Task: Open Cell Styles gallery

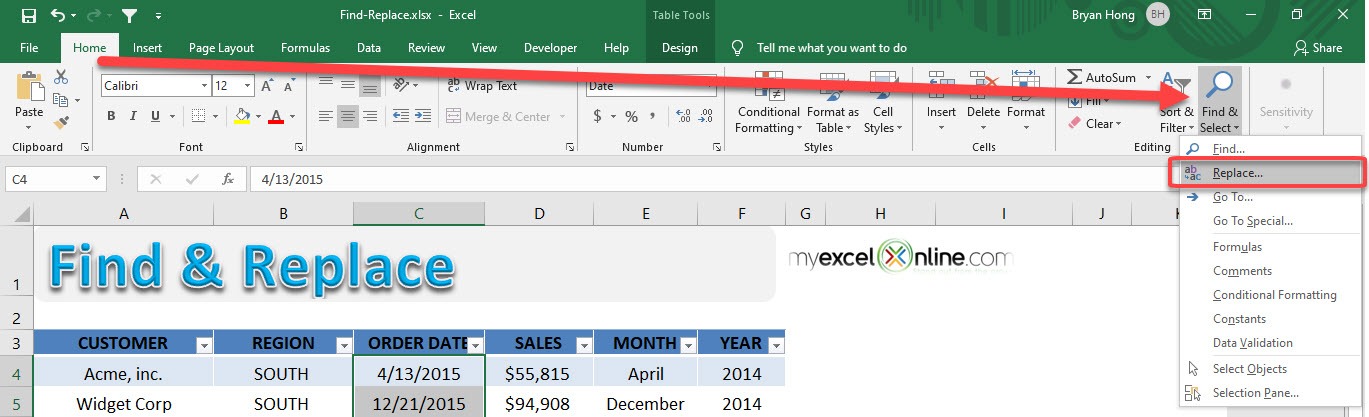Action: coord(883,103)
